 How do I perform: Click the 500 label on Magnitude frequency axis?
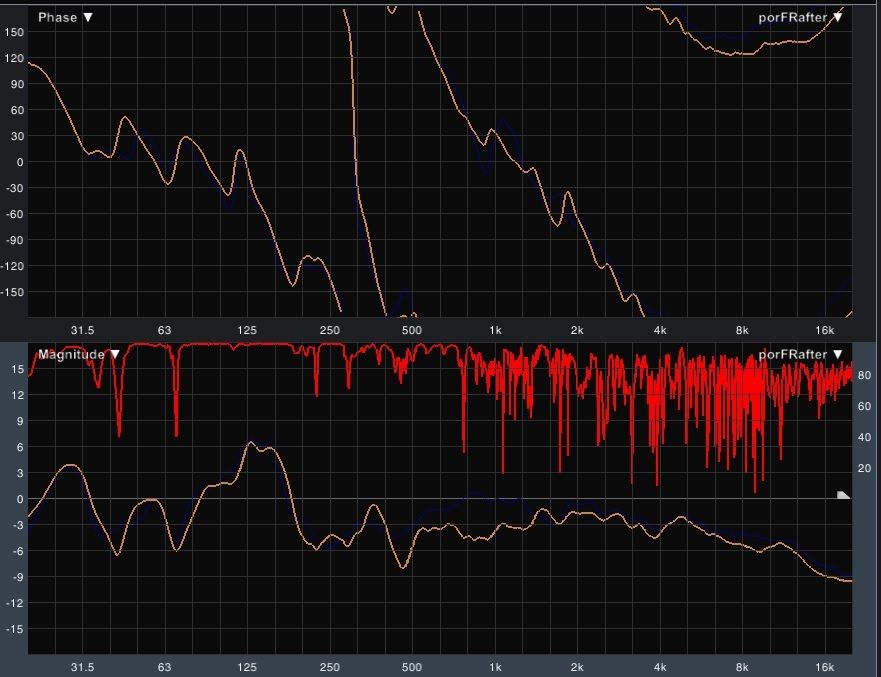point(411,666)
